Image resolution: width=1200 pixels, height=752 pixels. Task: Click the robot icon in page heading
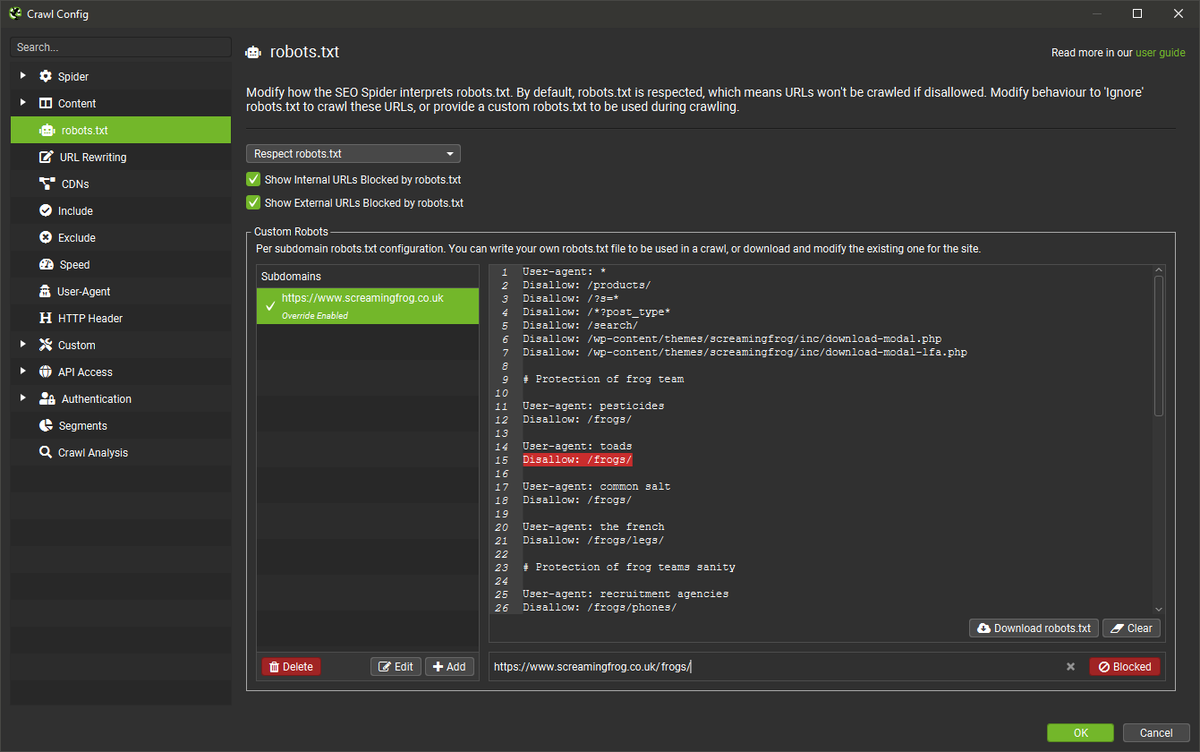click(254, 53)
